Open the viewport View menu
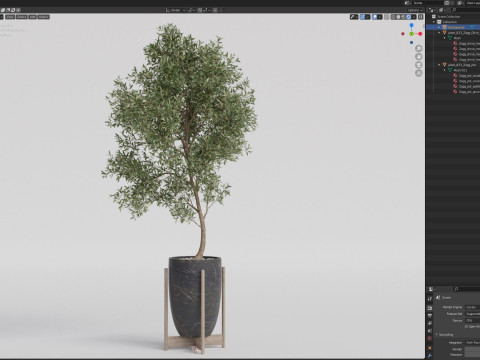The height and width of the screenshot is (360, 480). 10,17
